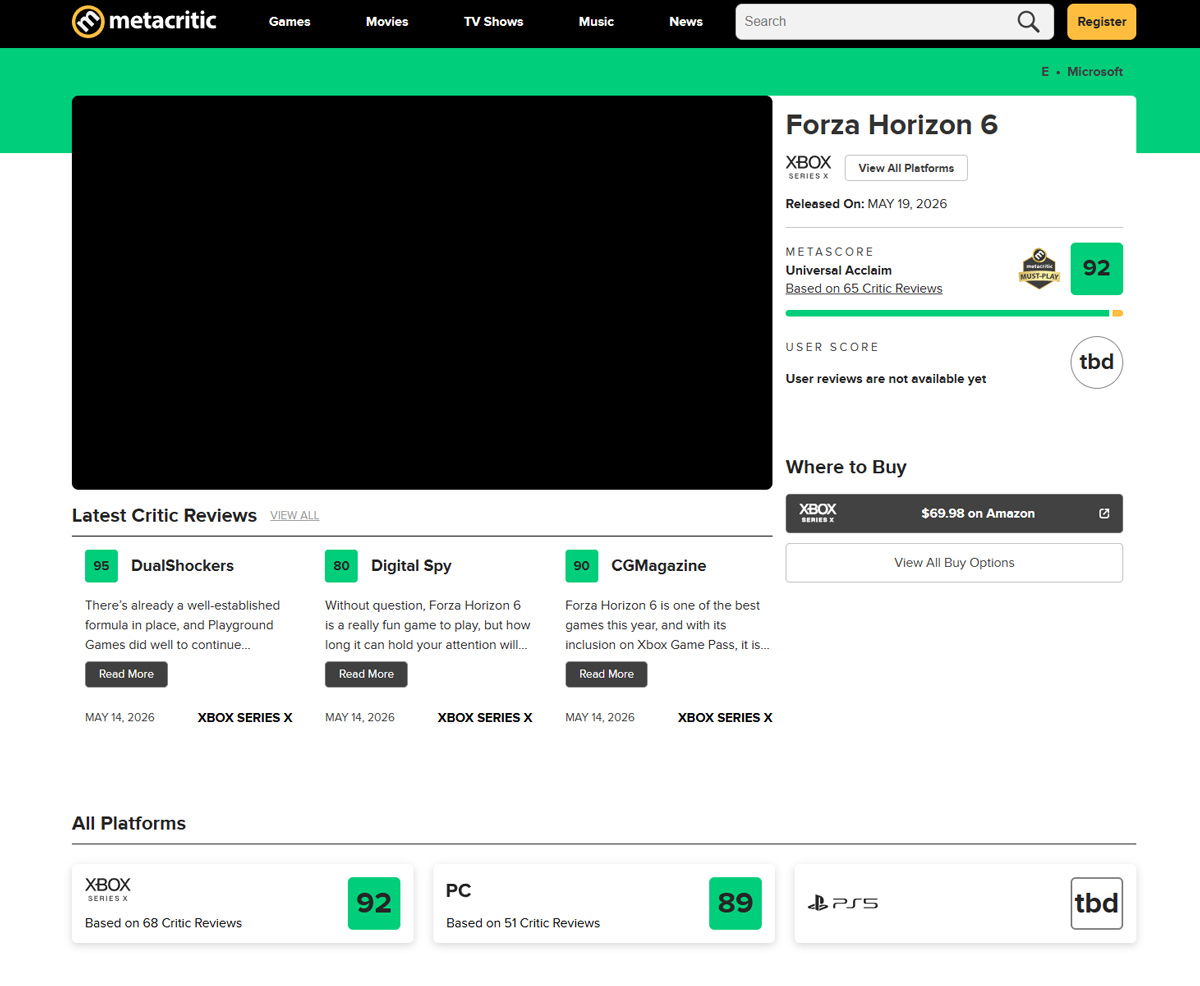Click Read More on DualShockers review
1200x986 pixels.
click(x=126, y=674)
